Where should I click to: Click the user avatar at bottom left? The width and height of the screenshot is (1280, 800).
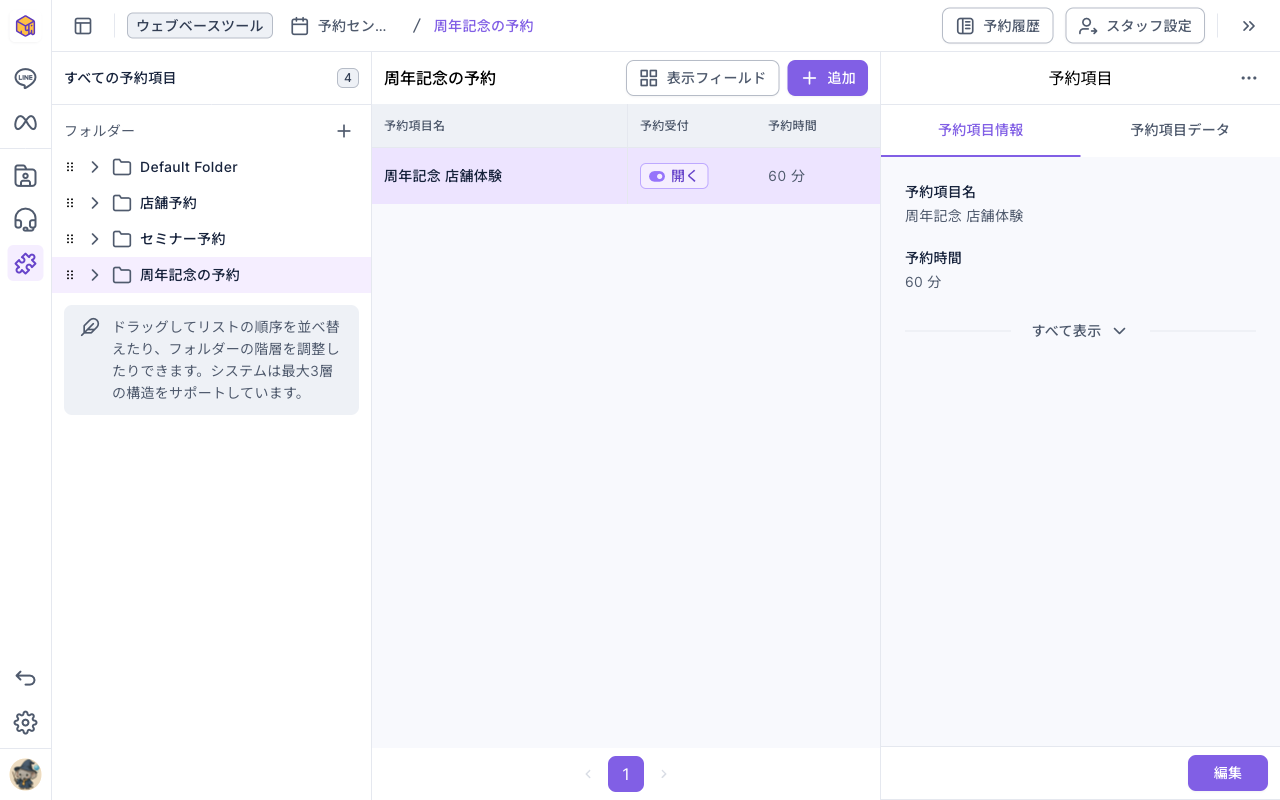click(25, 775)
